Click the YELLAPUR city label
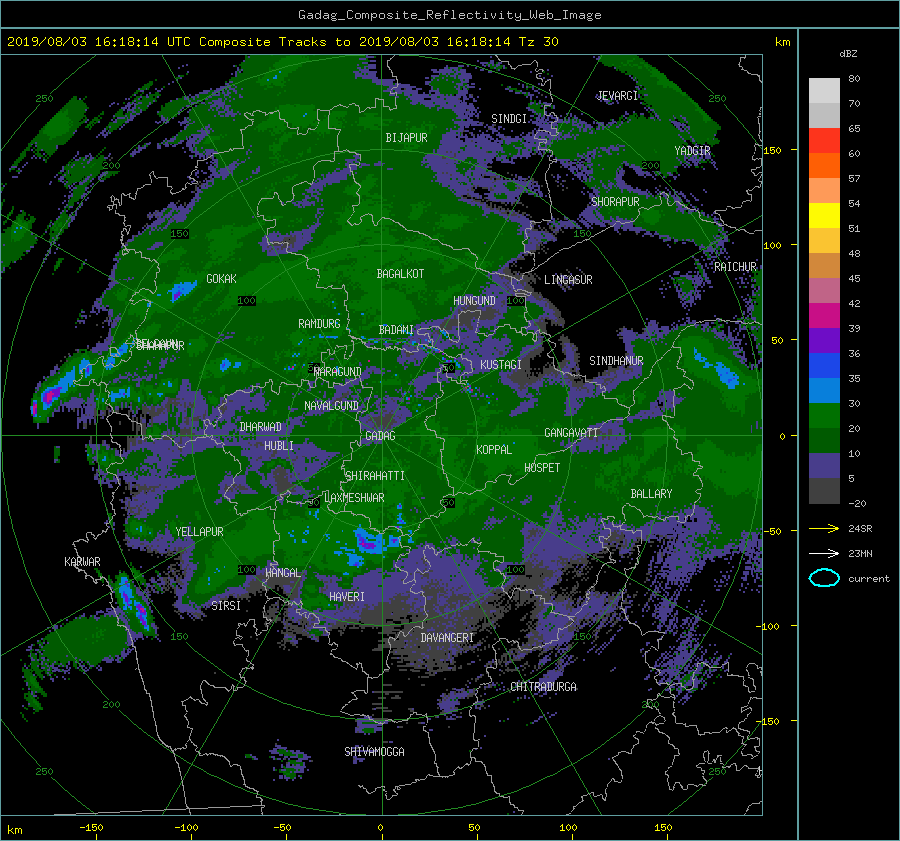Viewport: 900px width, 841px height. (x=199, y=532)
